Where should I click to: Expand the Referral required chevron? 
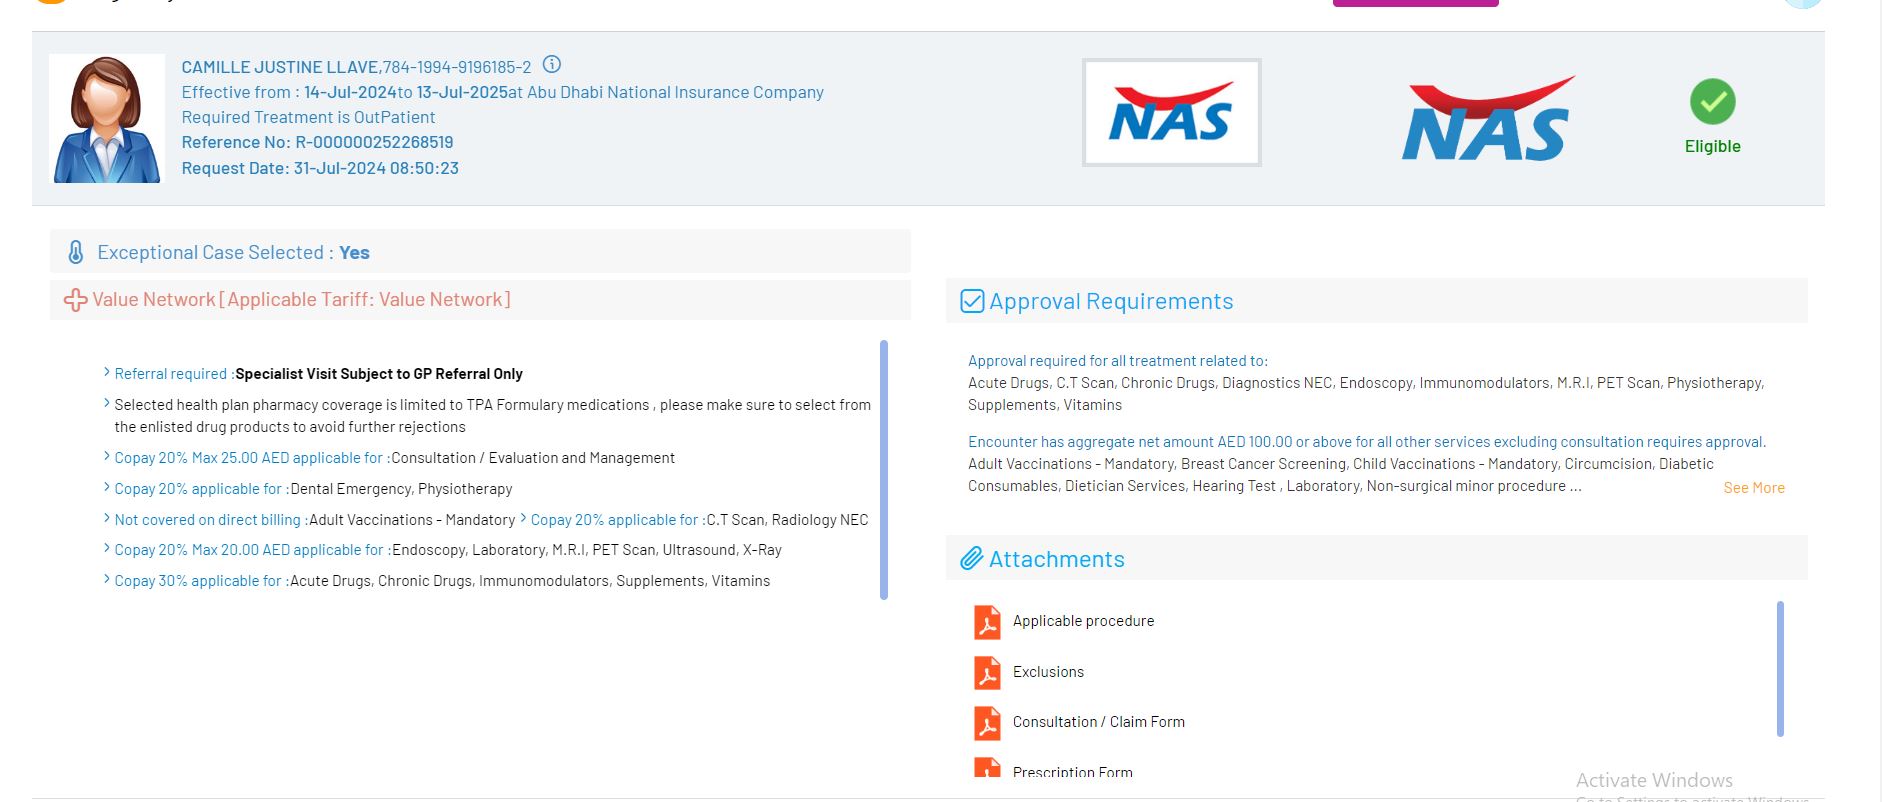[x=107, y=372]
